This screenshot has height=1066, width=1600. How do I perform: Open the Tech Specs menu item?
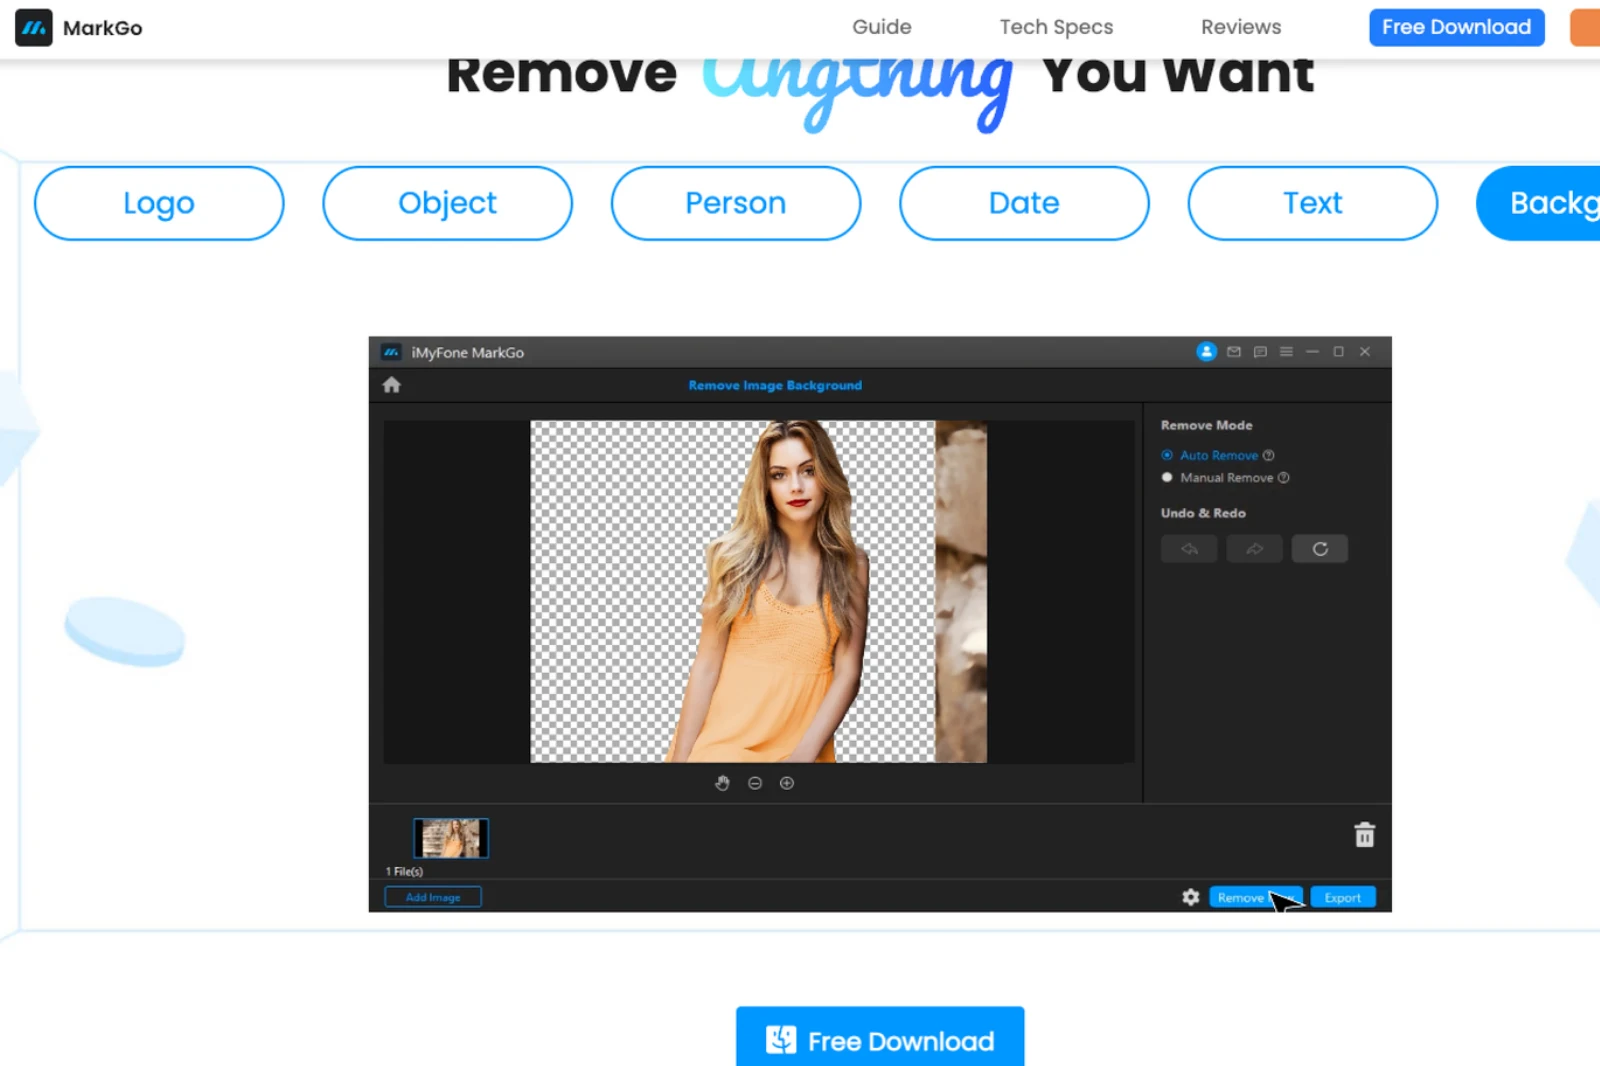click(x=1056, y=27)
